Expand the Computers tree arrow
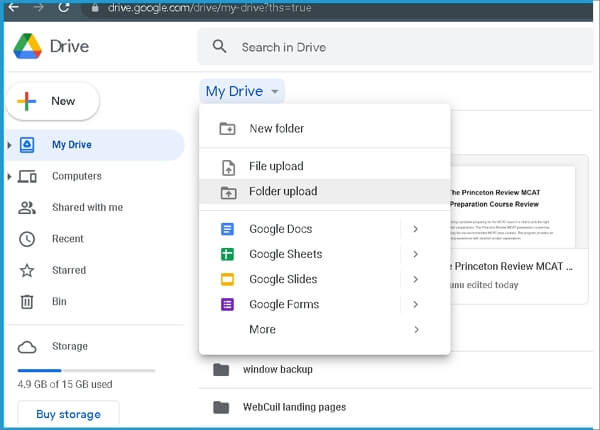The image size is (600, 430). (x=10, y=177)
